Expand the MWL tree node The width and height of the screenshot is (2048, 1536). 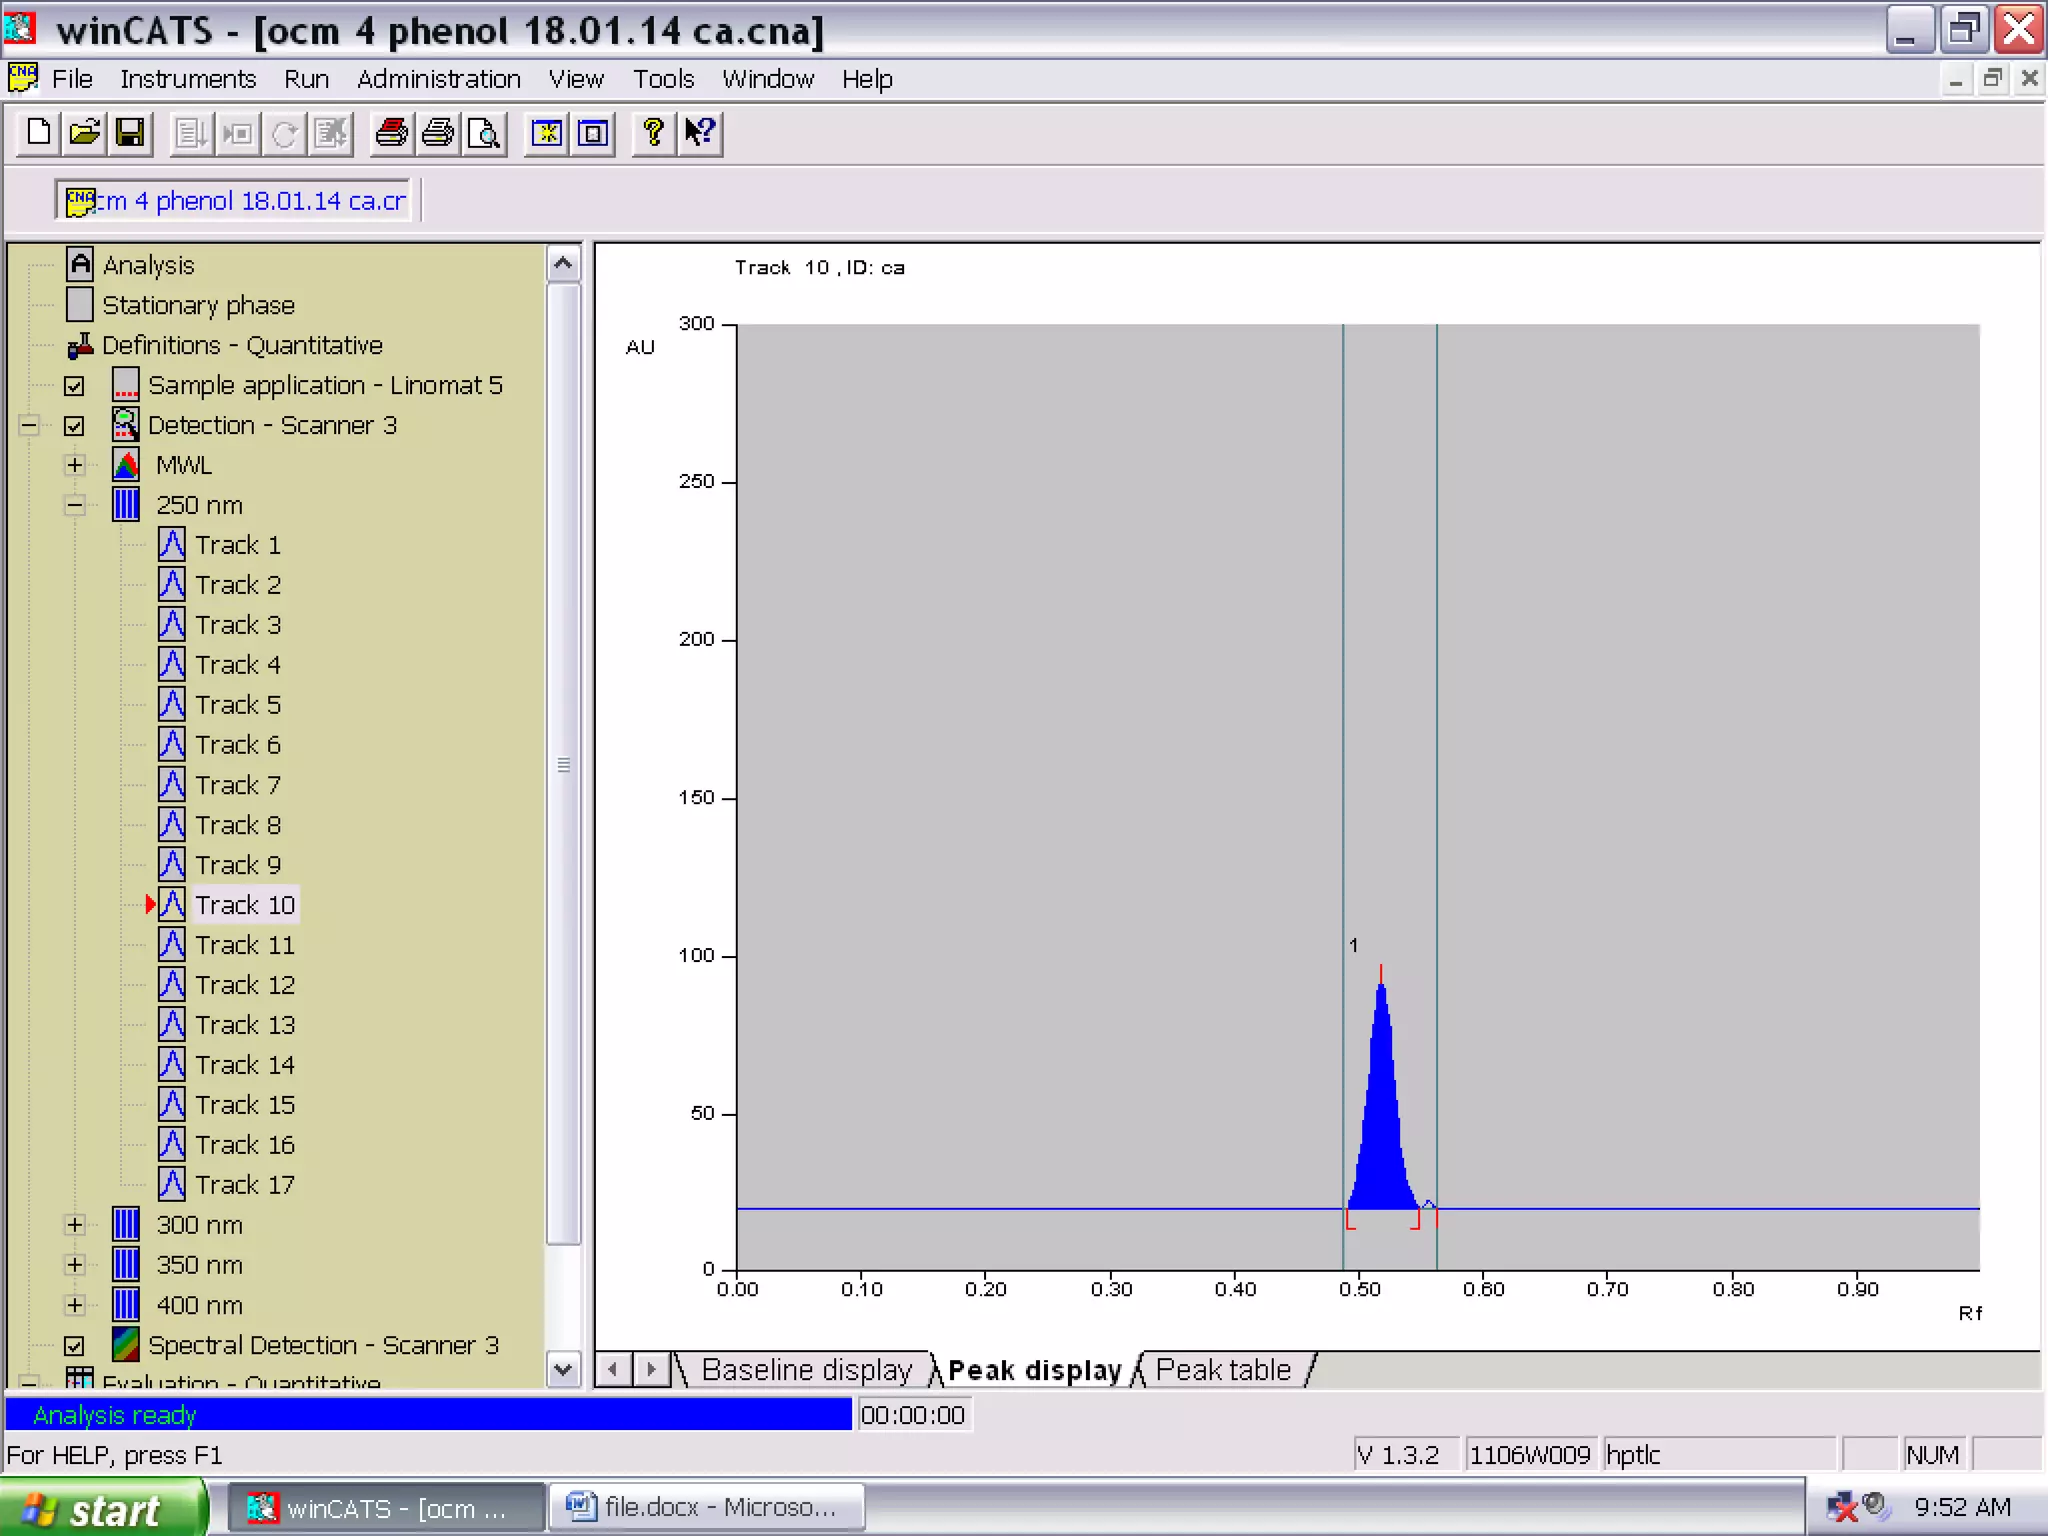[x=74, y=465]
